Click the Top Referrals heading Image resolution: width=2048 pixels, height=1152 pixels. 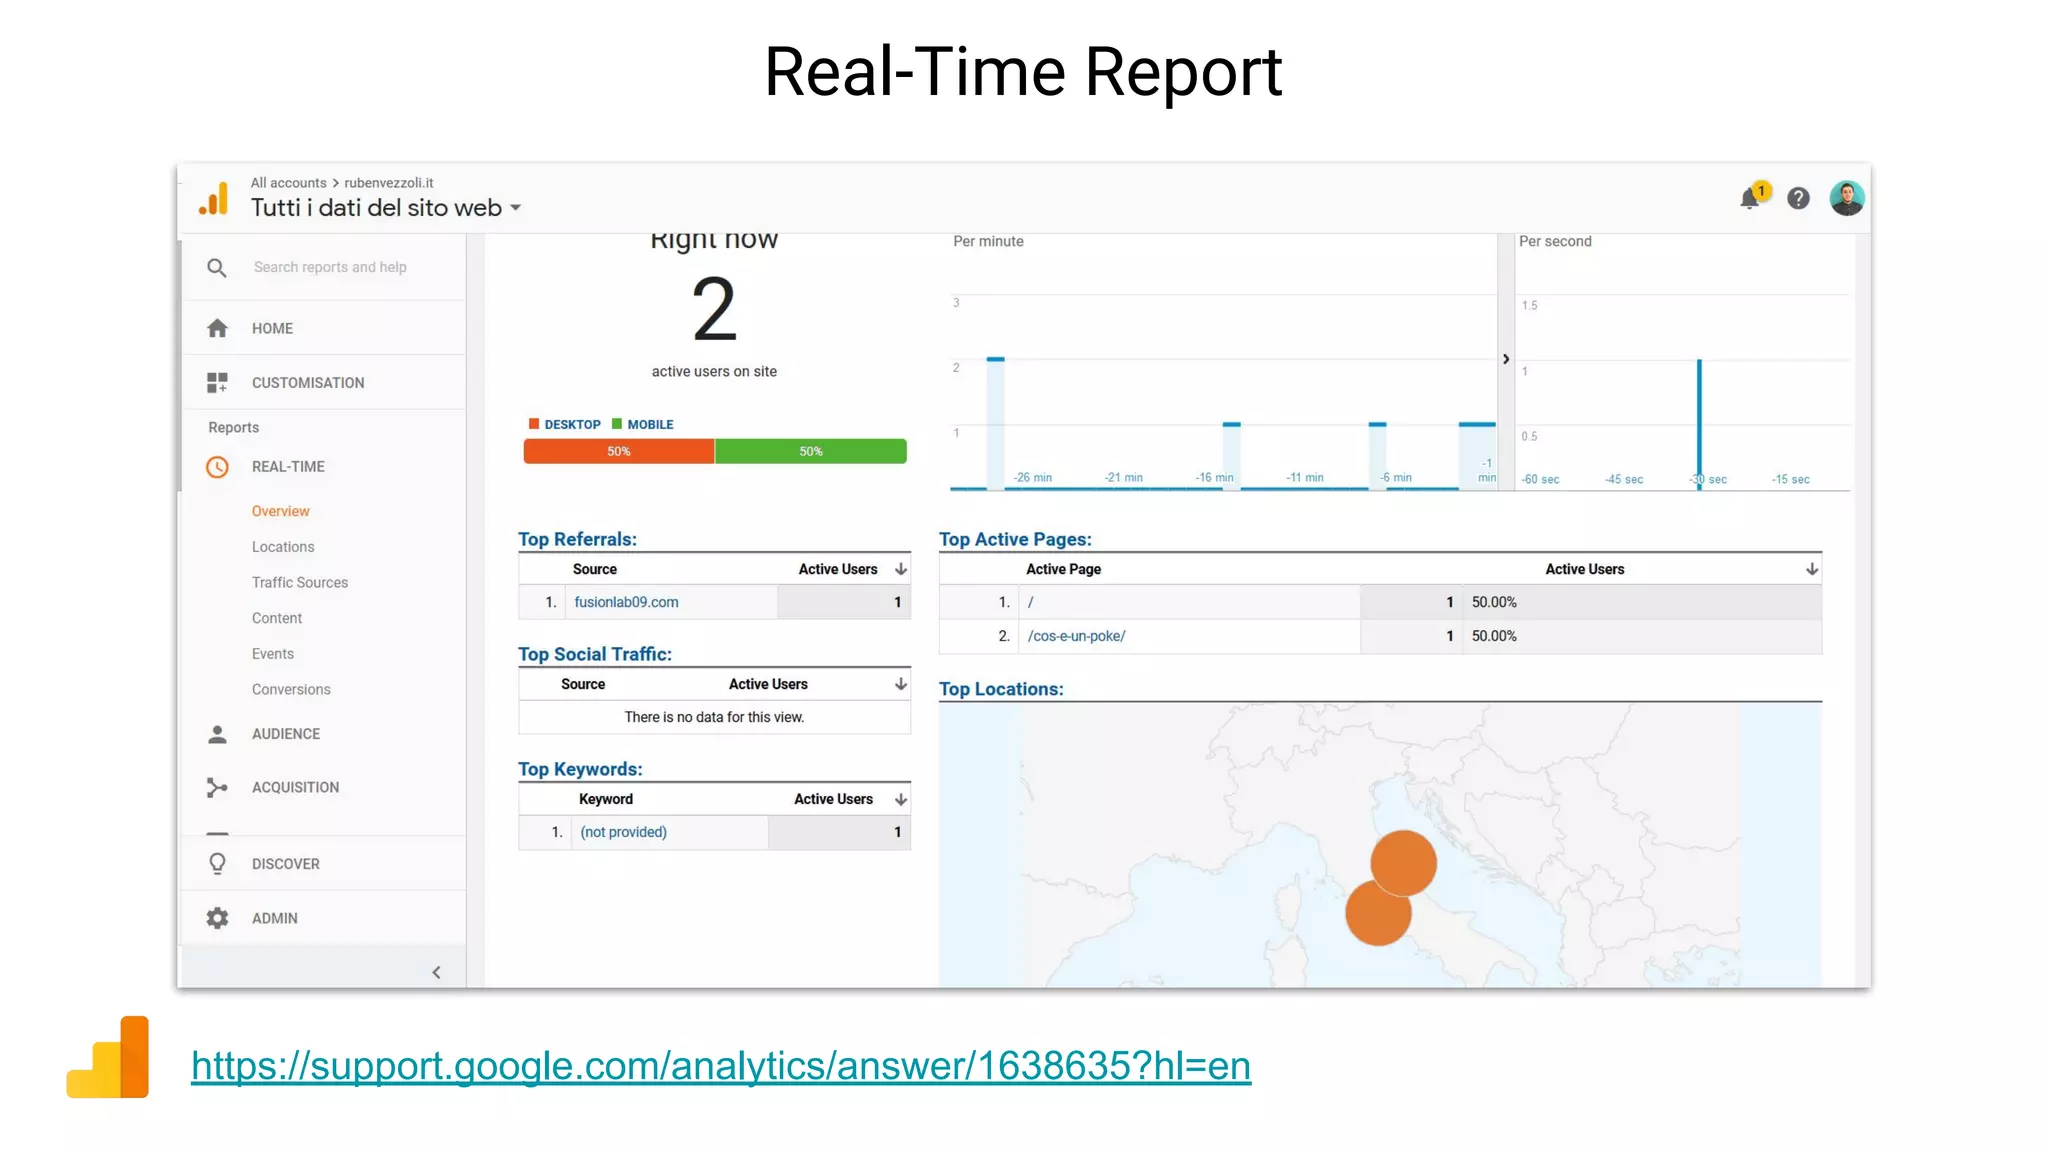(577, 539)
